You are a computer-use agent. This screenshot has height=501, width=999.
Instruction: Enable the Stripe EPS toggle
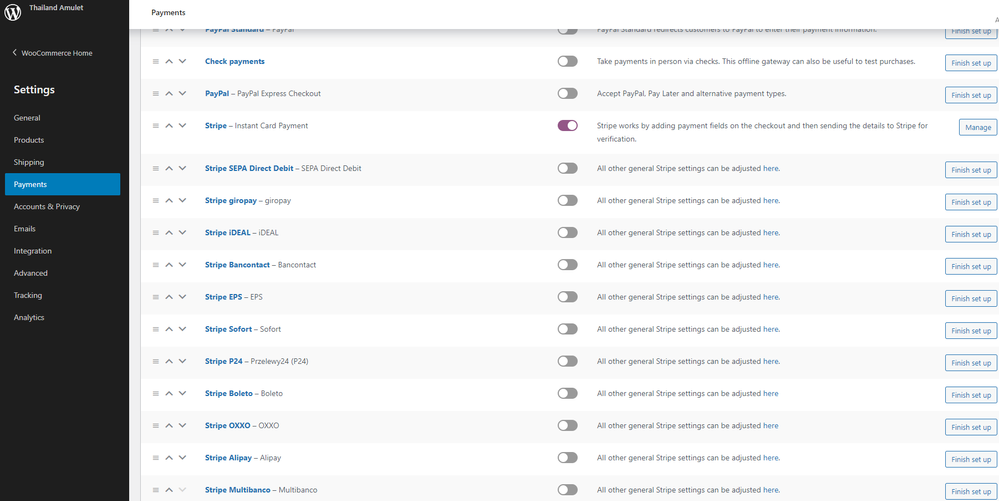567,296
